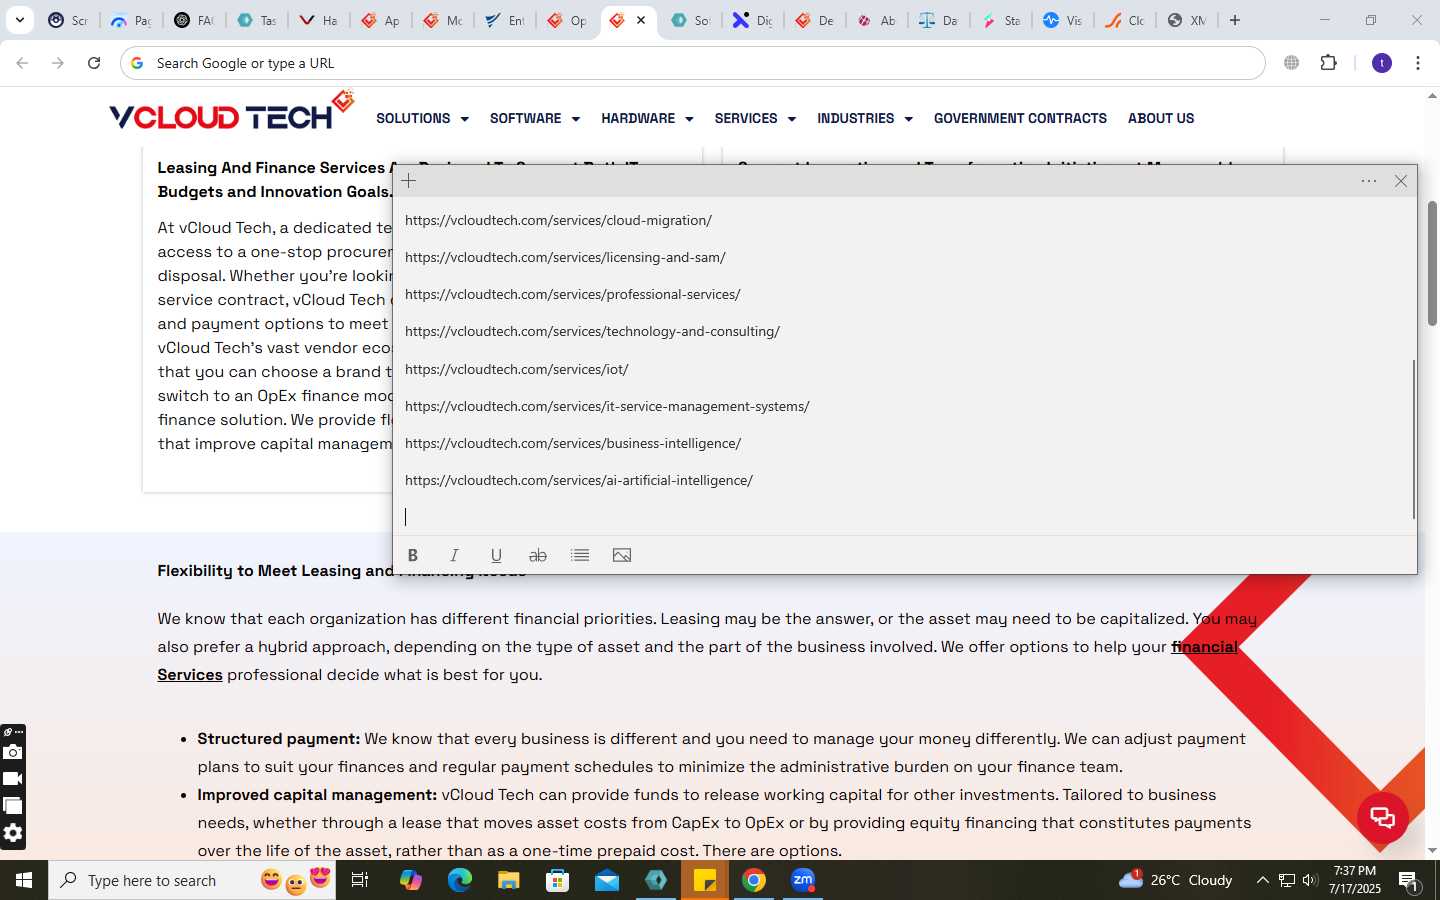Expand the Services menu
1440x900 pixels.
(x=755, y=118)
